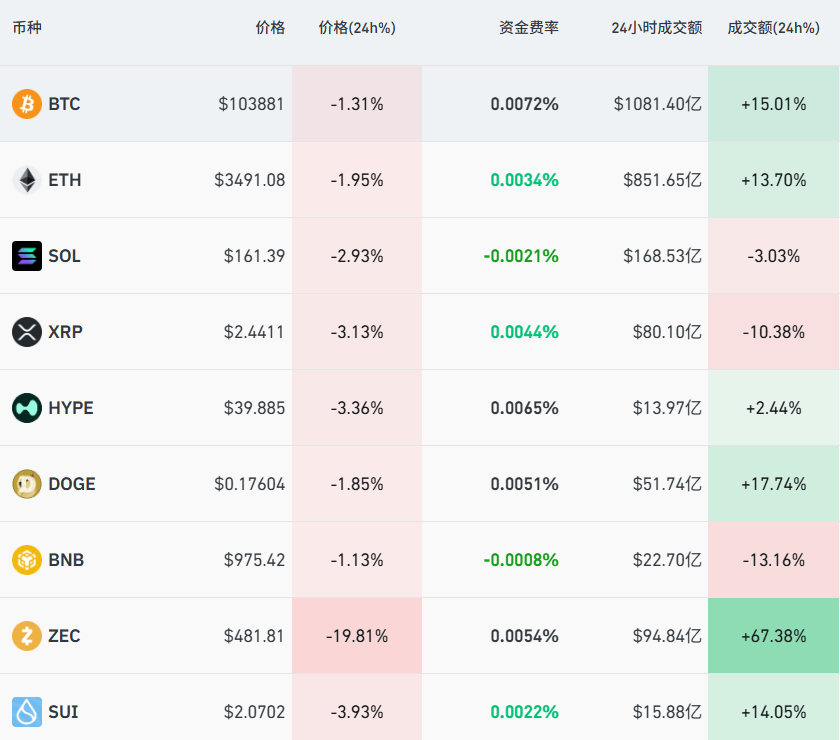Click the HYPE token logo icon

(x=26, y=408)
